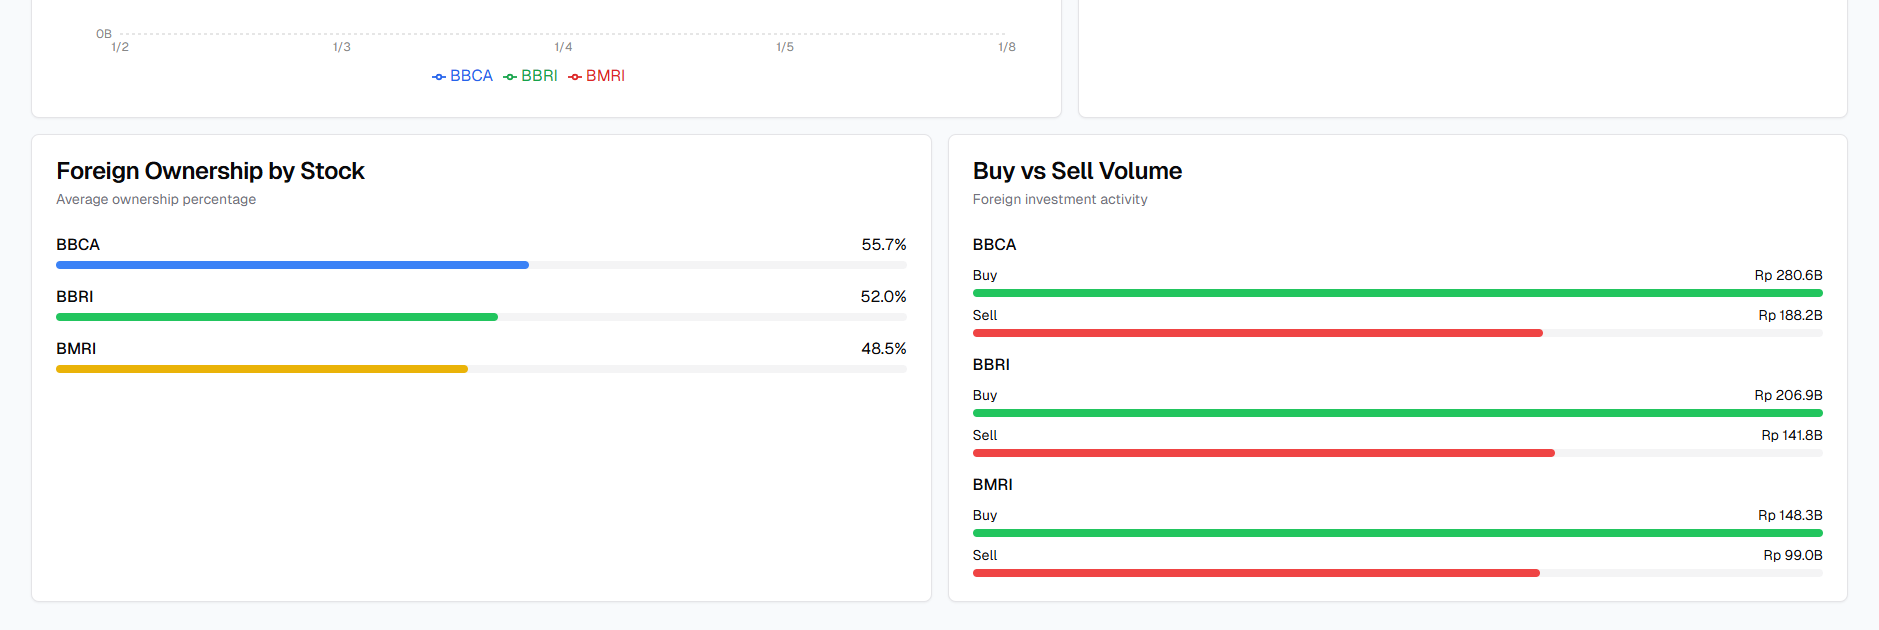Click the Rp 206.9B buy amount
Image resolution: width=1879 pixels, height=630 pixels.
click(x=1788, y=395)
